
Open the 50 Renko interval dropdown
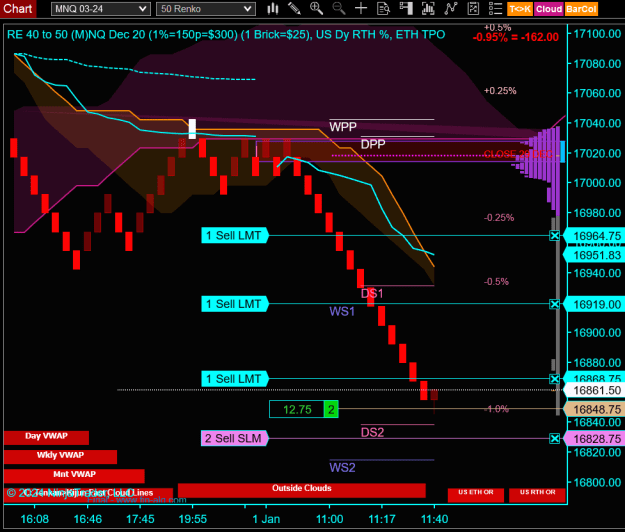(206, 9)
